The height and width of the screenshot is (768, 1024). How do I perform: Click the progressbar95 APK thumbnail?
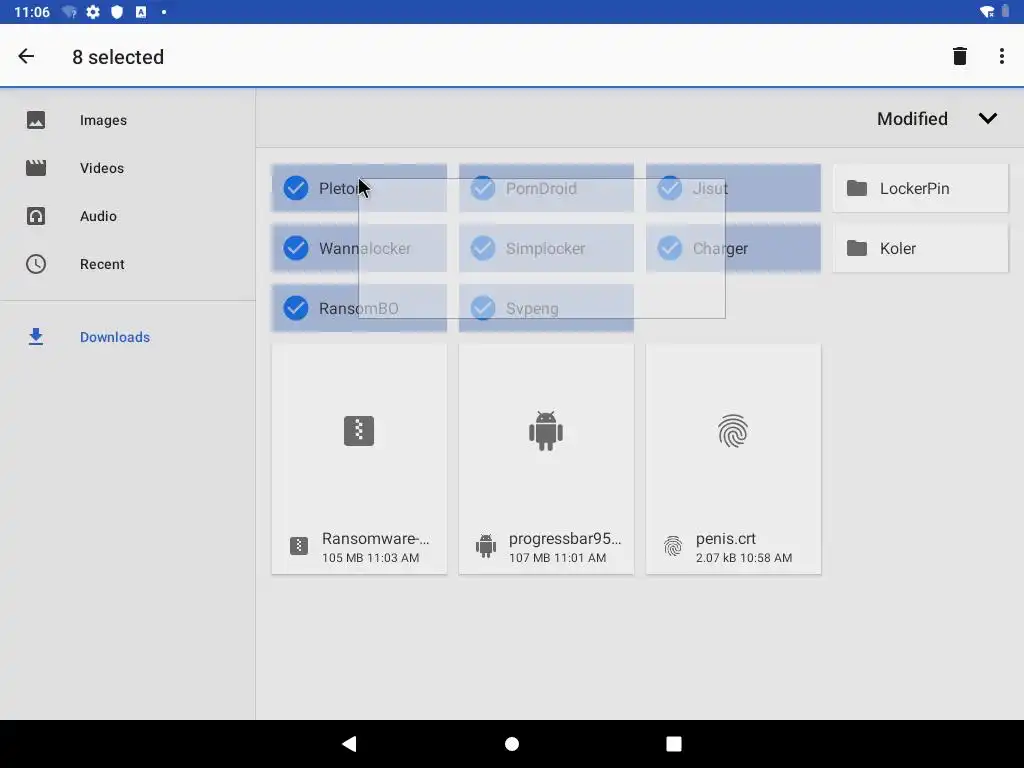point(546,431)
